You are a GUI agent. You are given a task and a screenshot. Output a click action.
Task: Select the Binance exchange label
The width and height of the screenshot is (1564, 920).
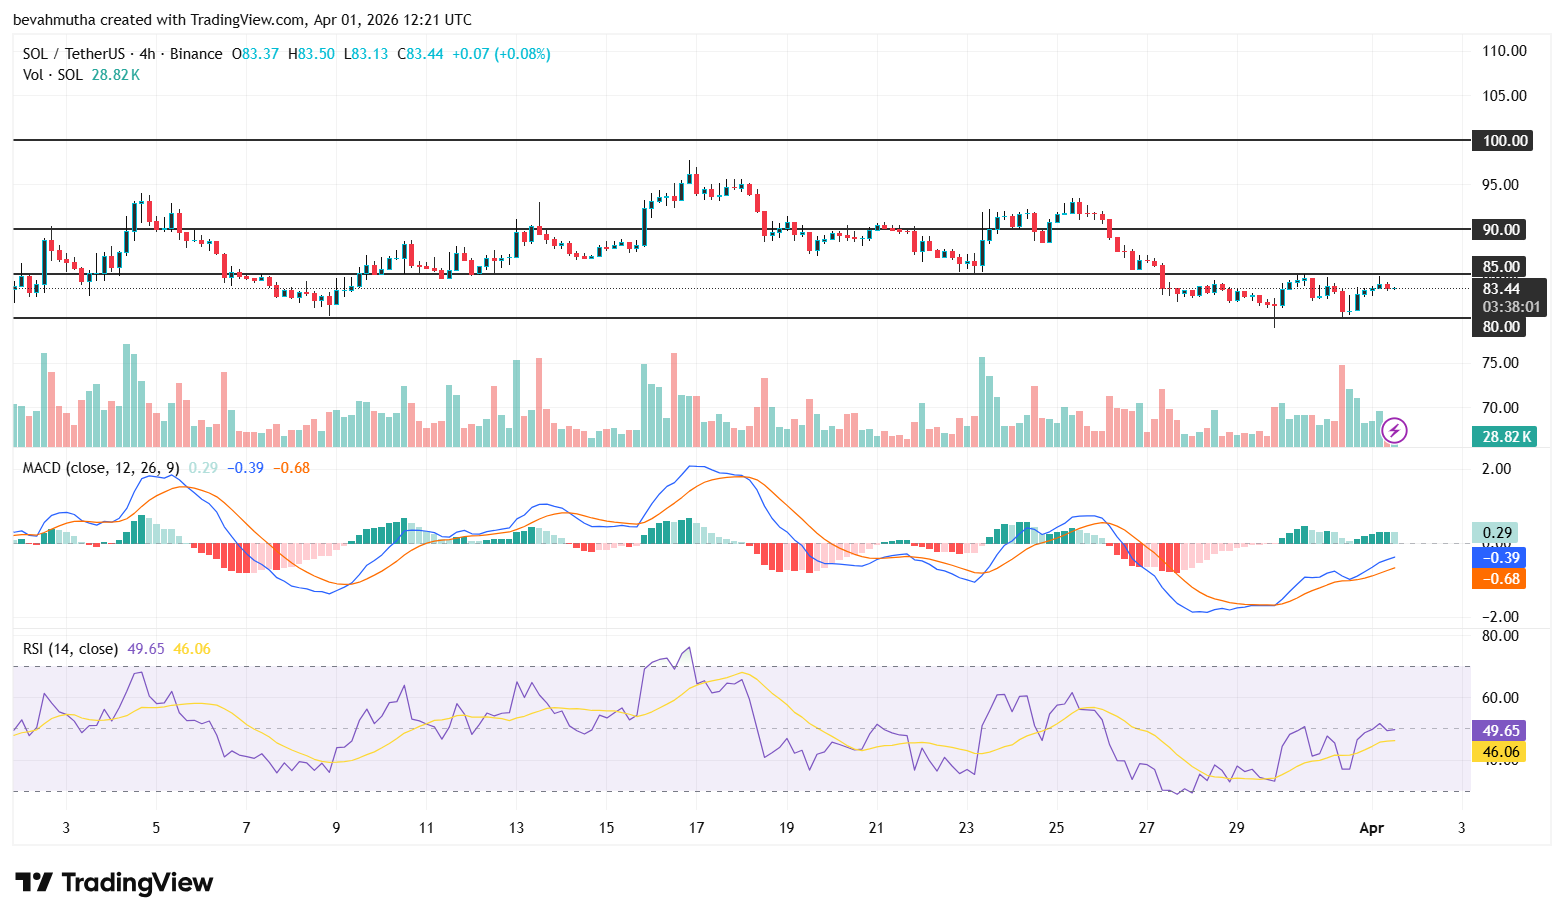click(196, 54)
